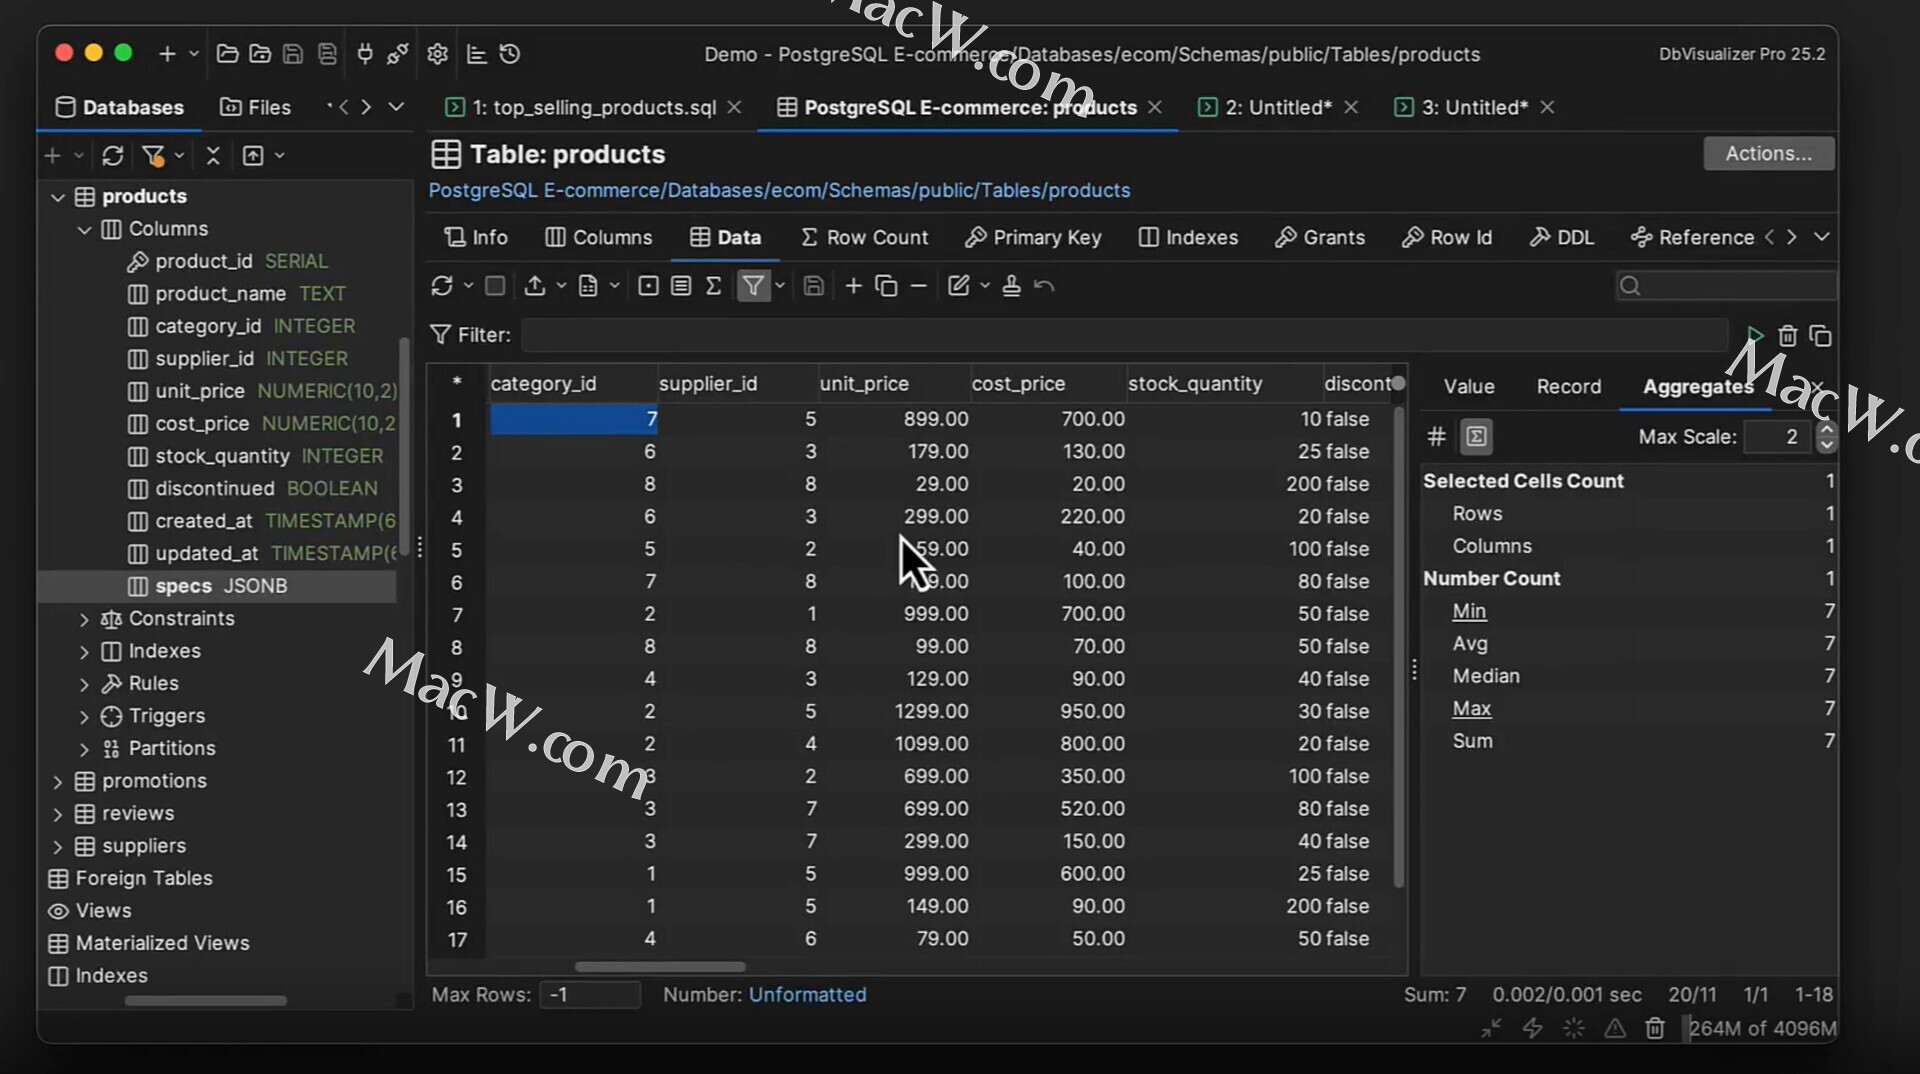1920x1074 pixels.
Task: Run garbage collection trash icon in status bar
Action: [x=1655, y=1028]
